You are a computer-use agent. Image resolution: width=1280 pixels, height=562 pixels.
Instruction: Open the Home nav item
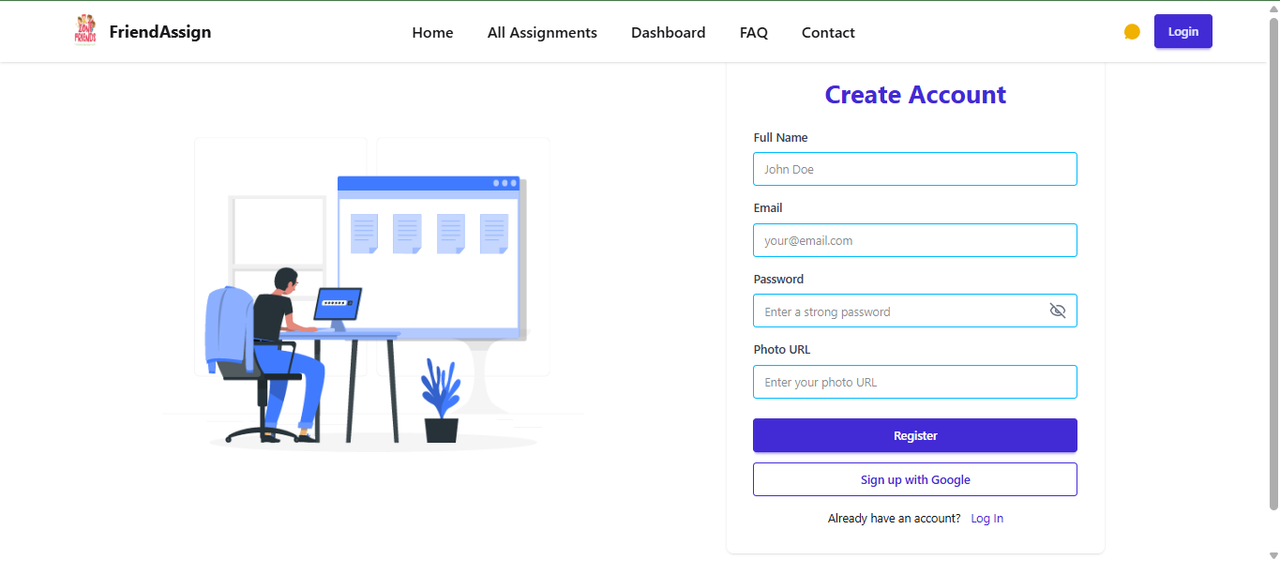[432, 32]
